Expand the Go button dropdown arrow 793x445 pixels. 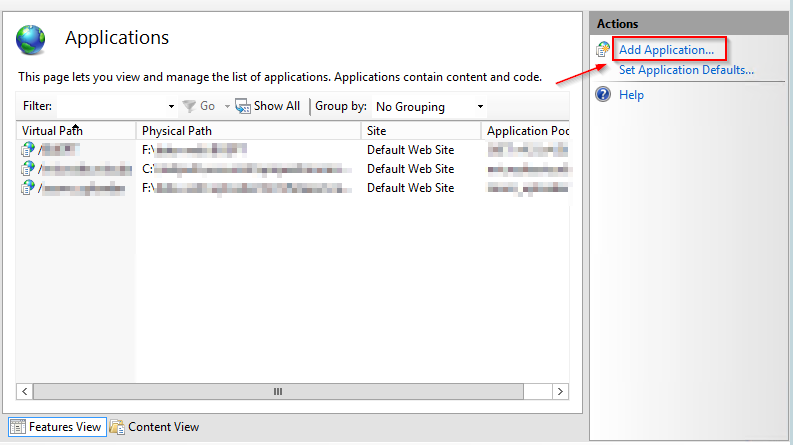pos(226,106)
